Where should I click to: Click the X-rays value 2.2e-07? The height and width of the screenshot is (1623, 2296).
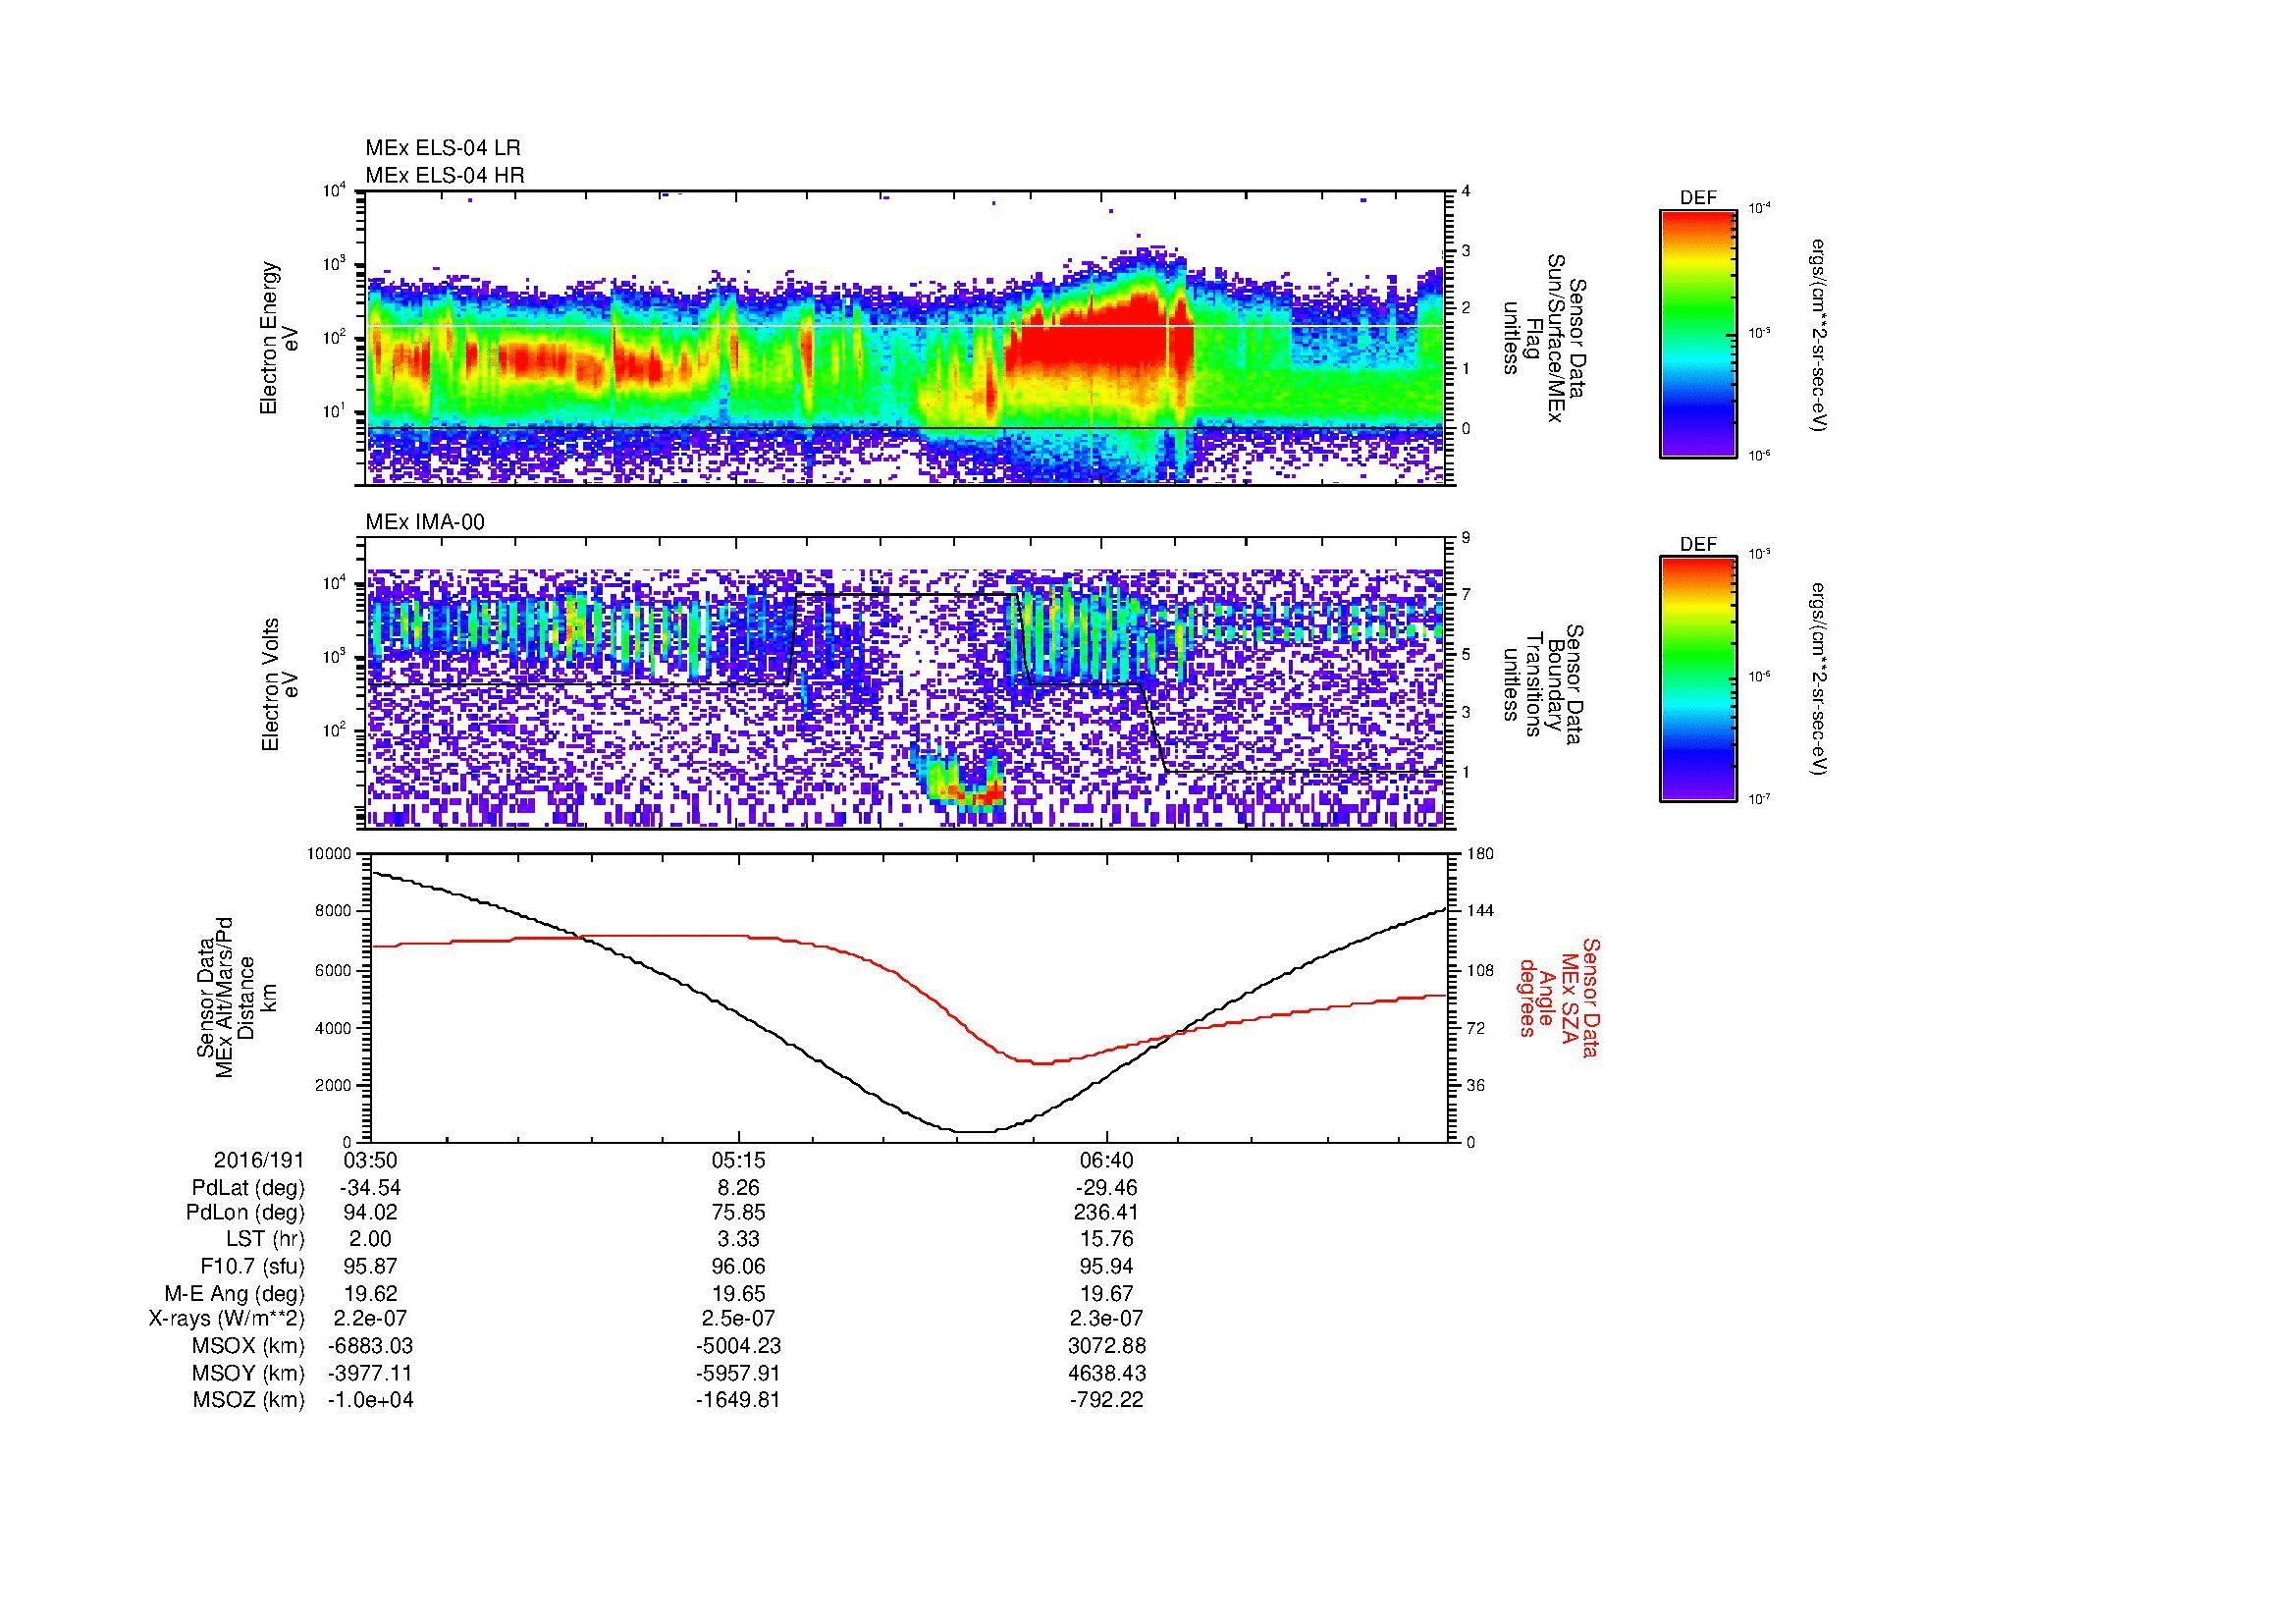pos(370,1319)
